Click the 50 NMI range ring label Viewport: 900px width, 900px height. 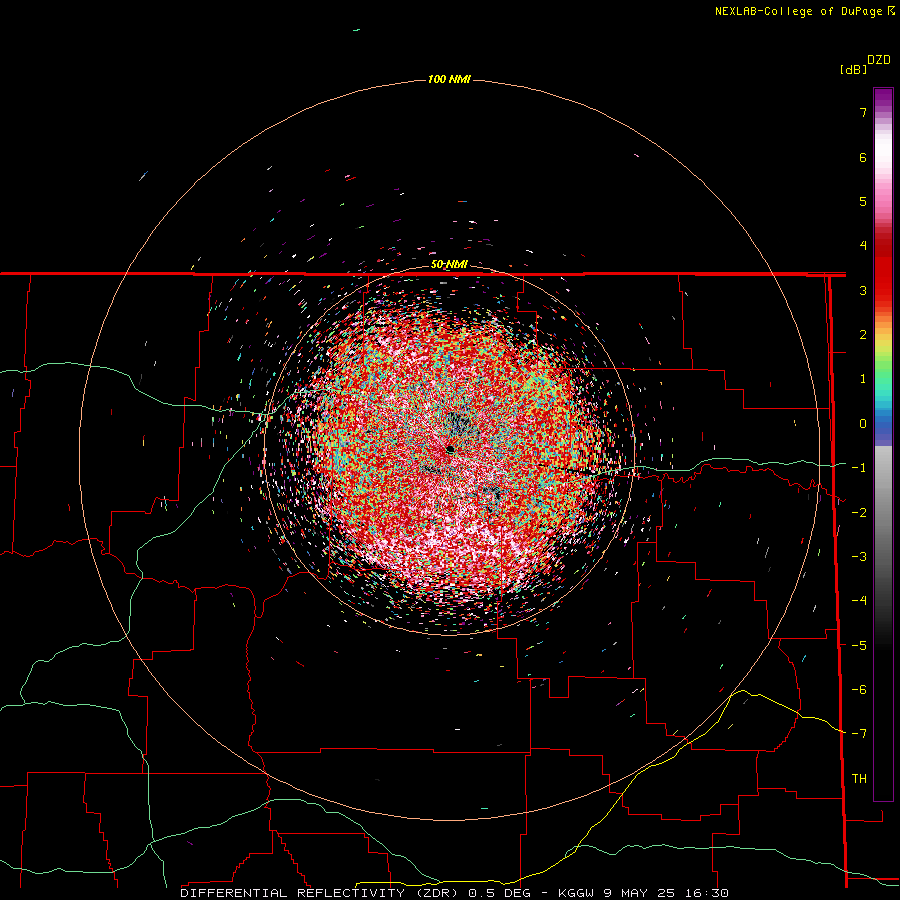pos(449,265)
